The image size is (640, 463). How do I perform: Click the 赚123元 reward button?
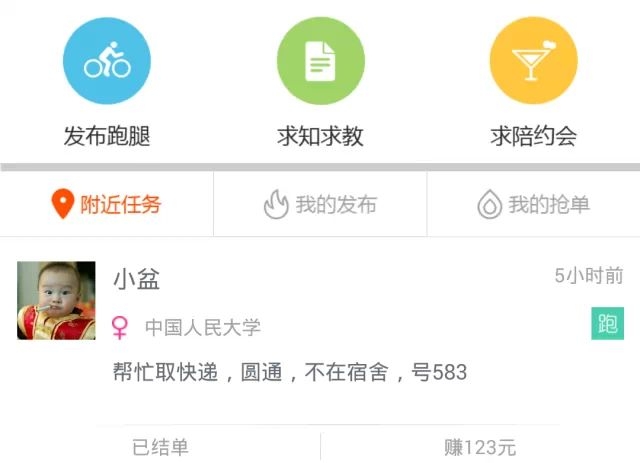click(x=480, y=447)
